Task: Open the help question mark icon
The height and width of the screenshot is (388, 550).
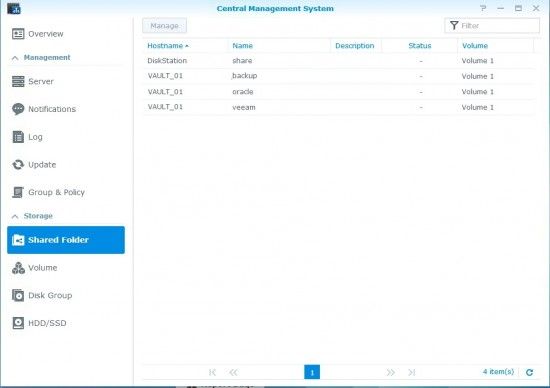Action: tap(483, 8)
